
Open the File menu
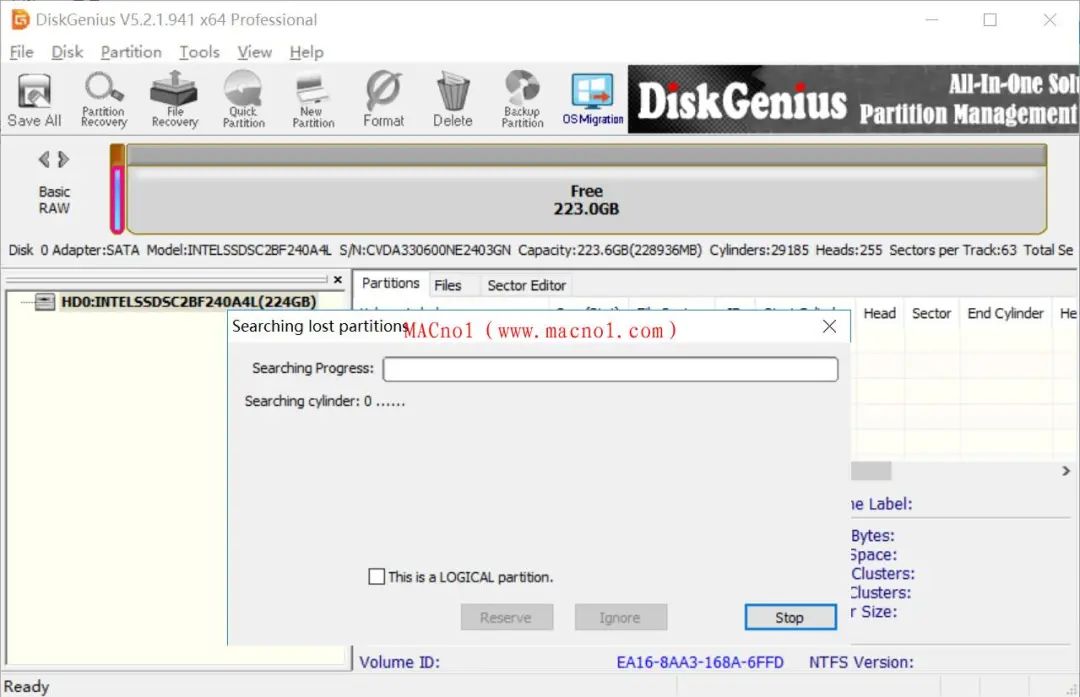pos(21,52)
